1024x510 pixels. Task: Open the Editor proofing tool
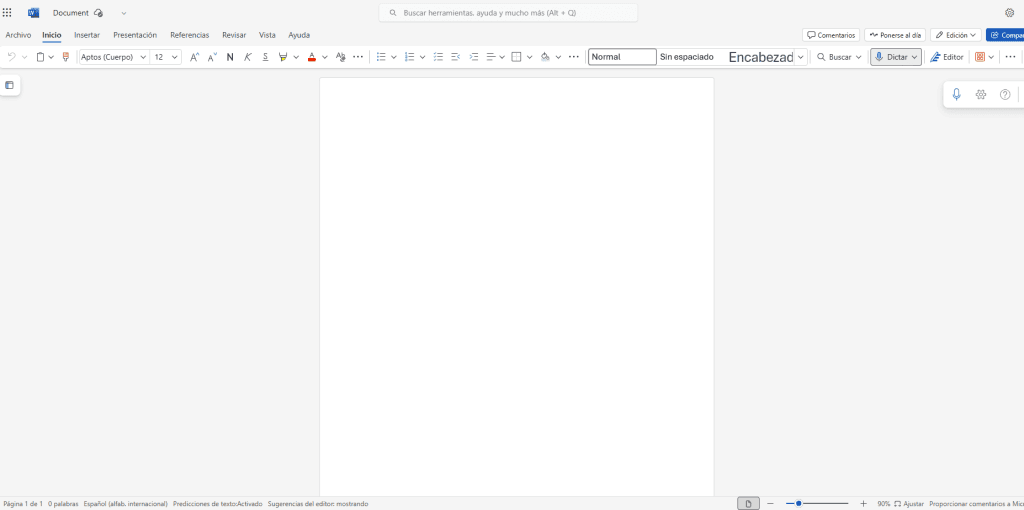(947, 57)
